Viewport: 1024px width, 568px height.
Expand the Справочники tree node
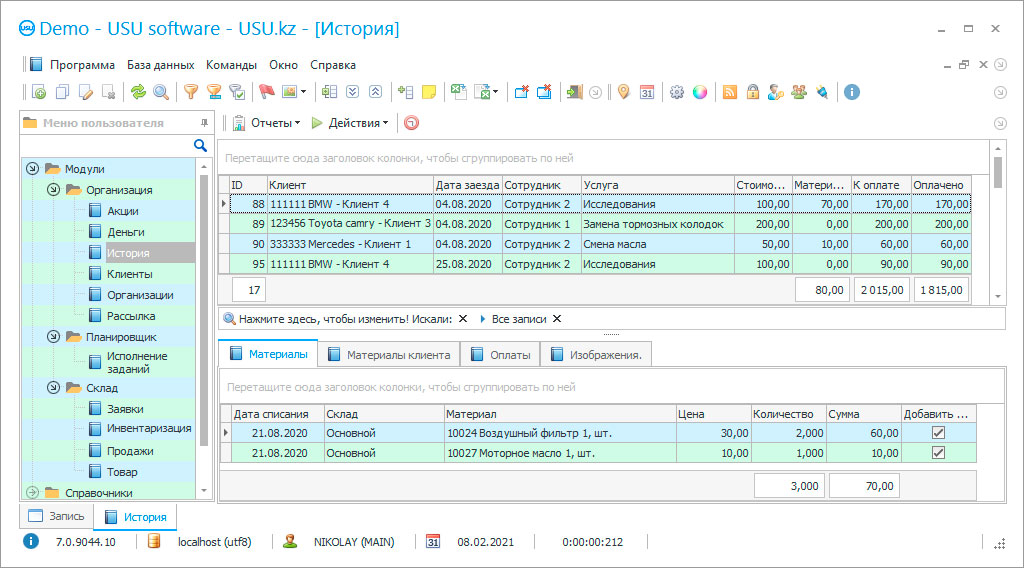click(x=32, y=492)
